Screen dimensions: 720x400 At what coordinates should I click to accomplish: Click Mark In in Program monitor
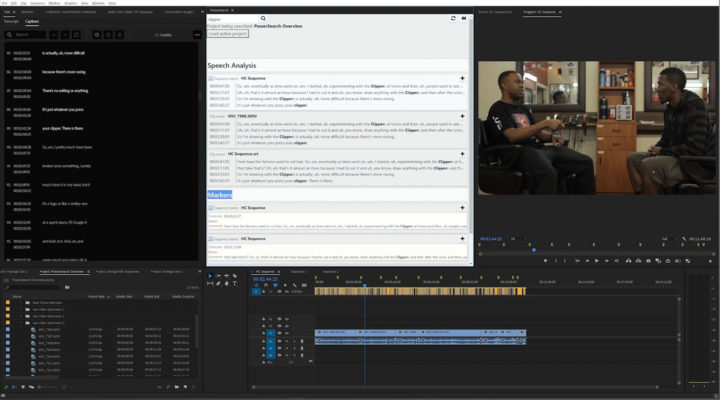[556, 261]
